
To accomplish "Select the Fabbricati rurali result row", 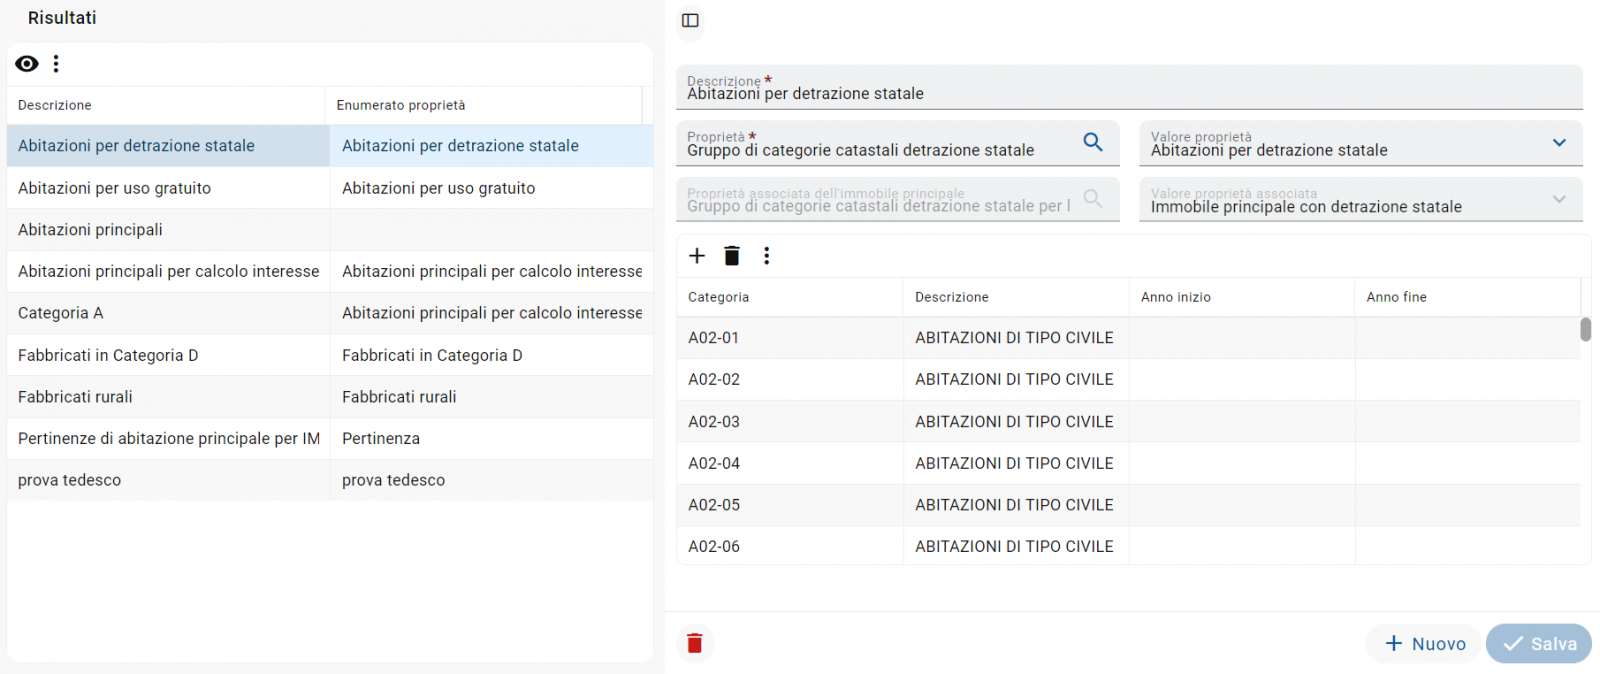I will point(75,397).
